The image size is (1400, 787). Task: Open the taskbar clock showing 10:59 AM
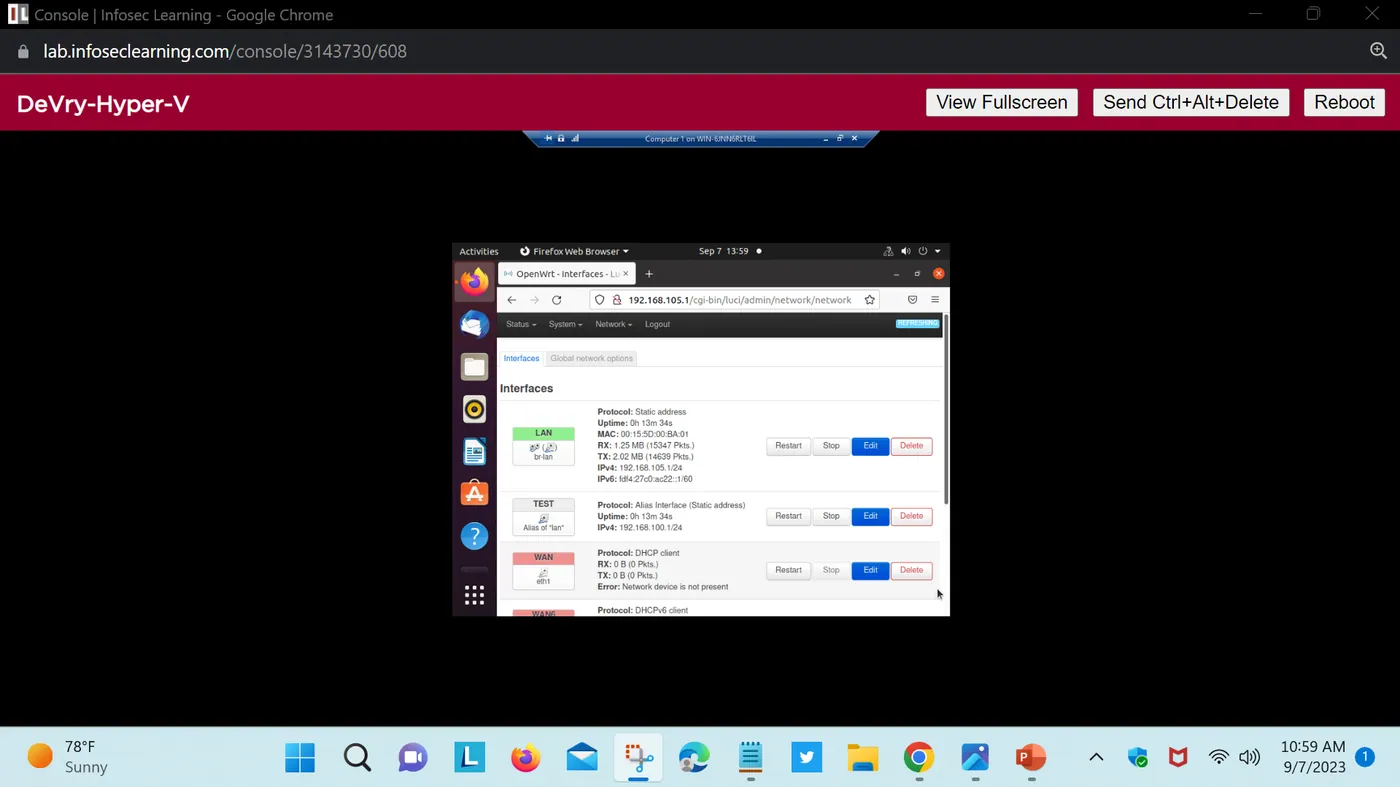(1312, 757)
